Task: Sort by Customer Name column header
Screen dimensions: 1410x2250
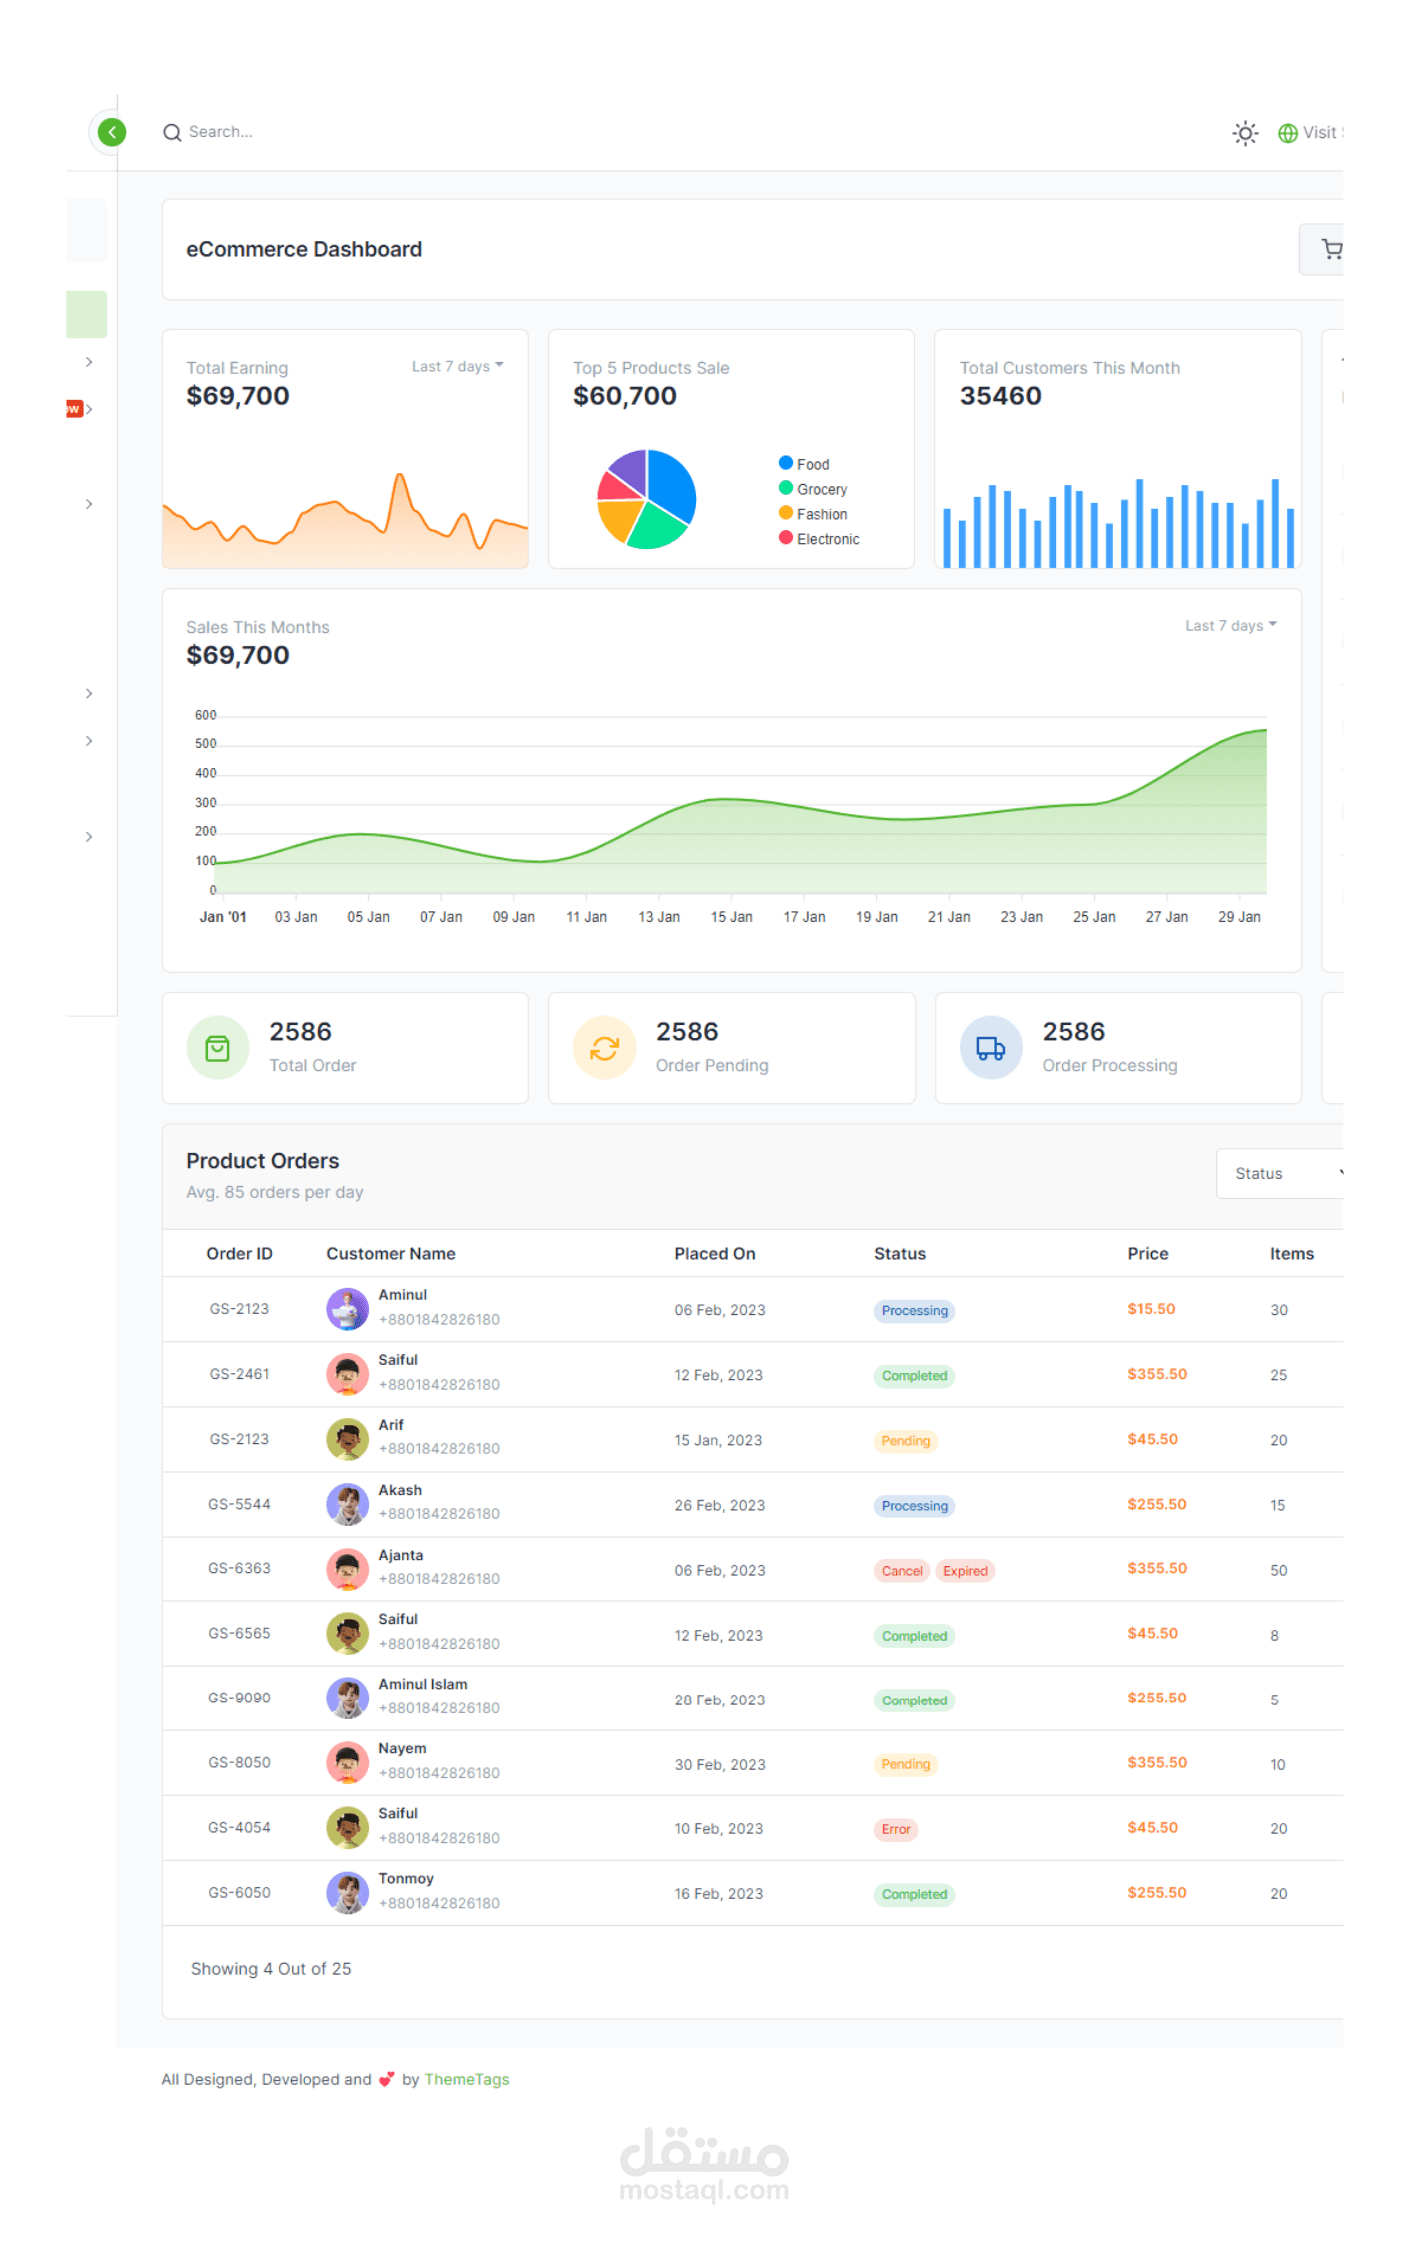Action: click(391, 1253)
